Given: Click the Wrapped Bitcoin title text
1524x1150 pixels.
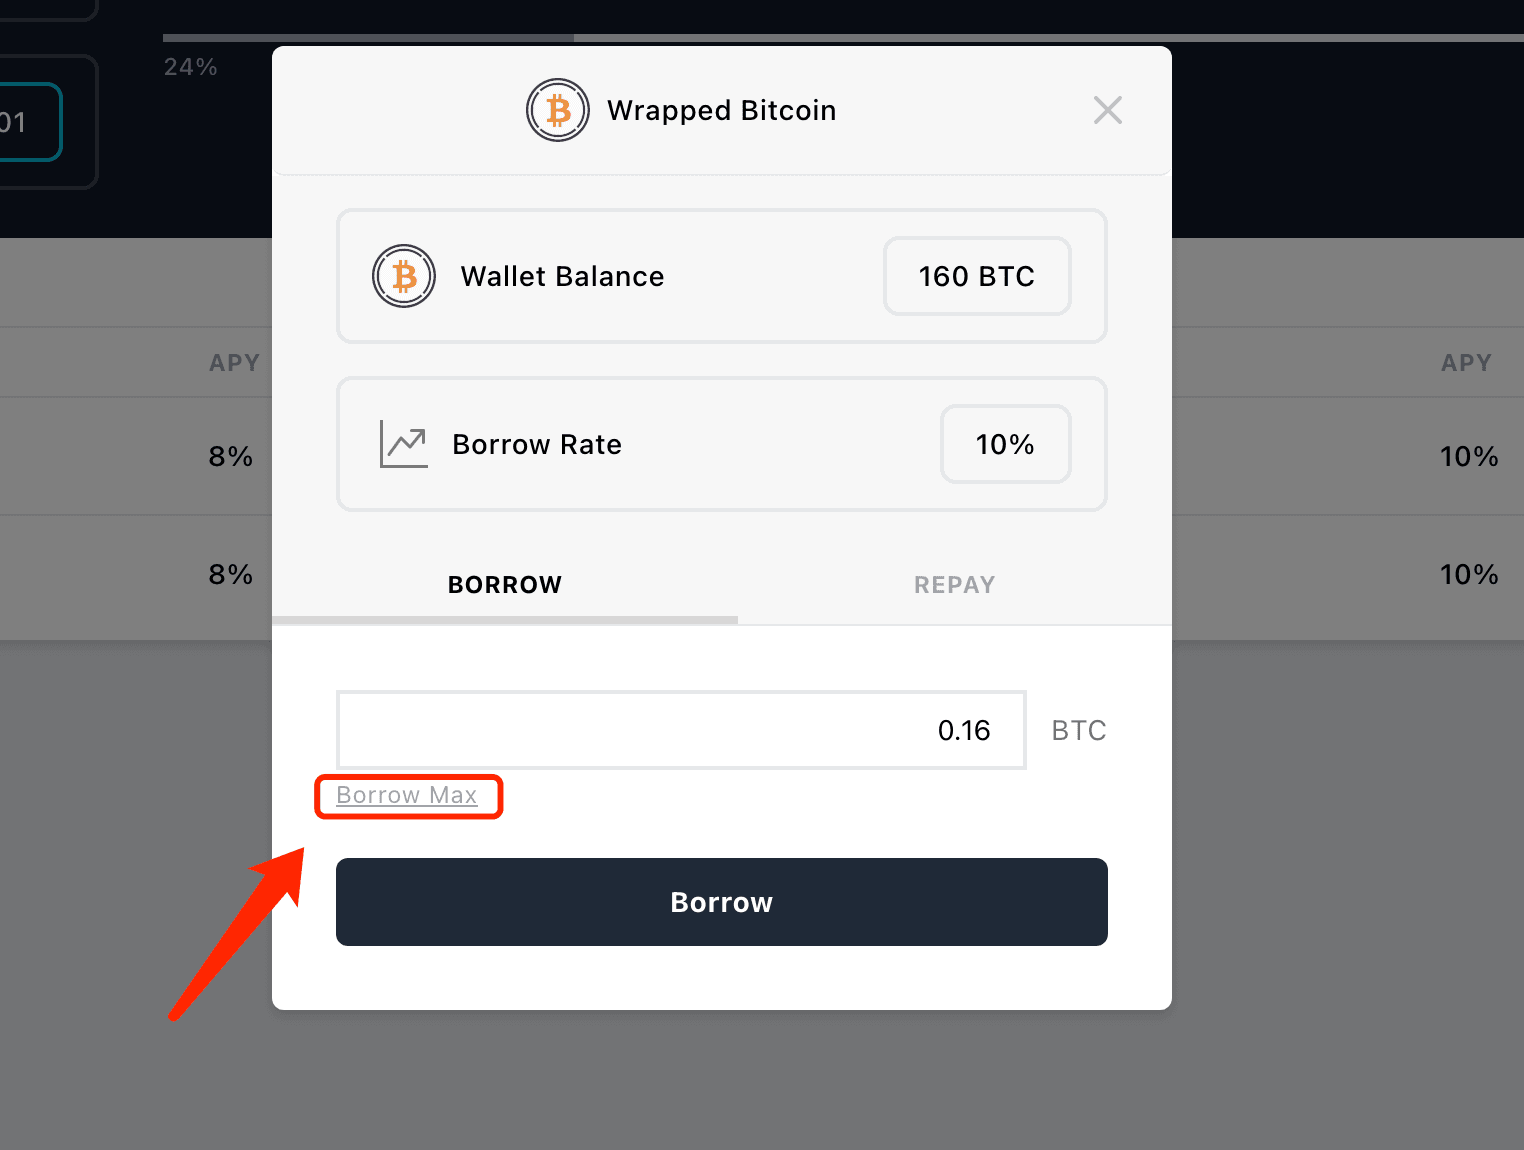Looking at the screenshot, I should (721, 110).
